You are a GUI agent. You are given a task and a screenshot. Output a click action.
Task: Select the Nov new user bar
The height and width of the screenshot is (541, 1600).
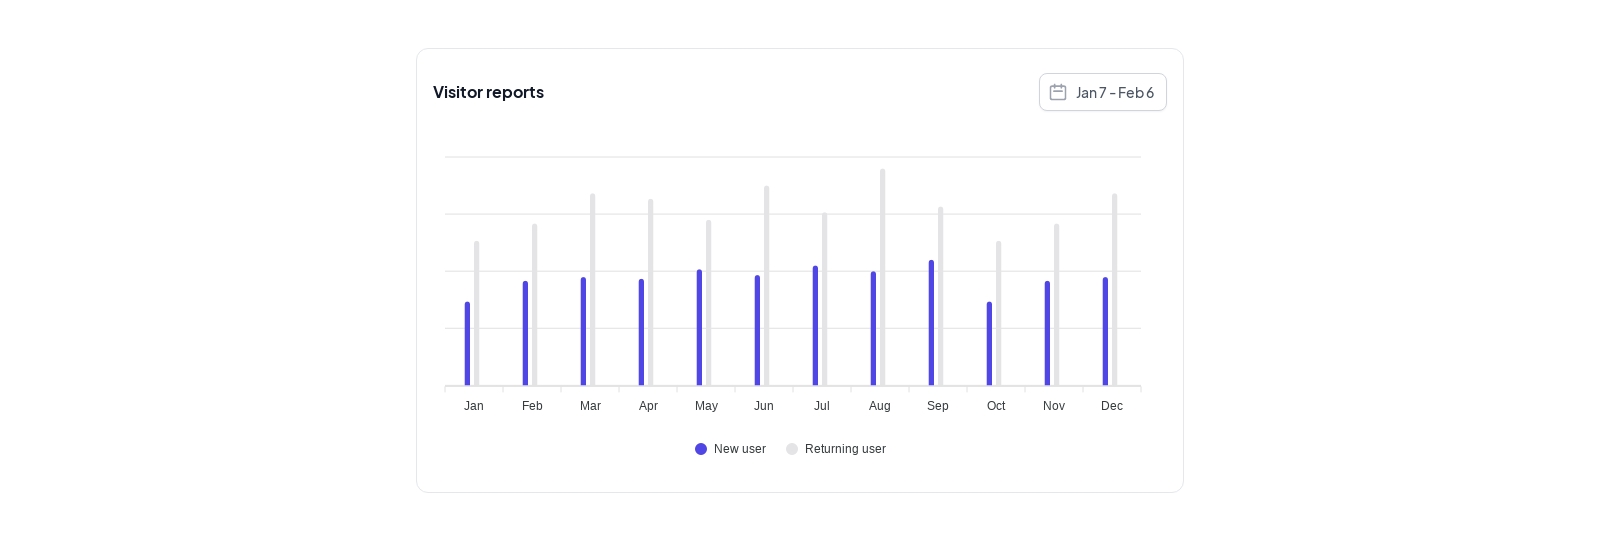[x=1047, y=333]
